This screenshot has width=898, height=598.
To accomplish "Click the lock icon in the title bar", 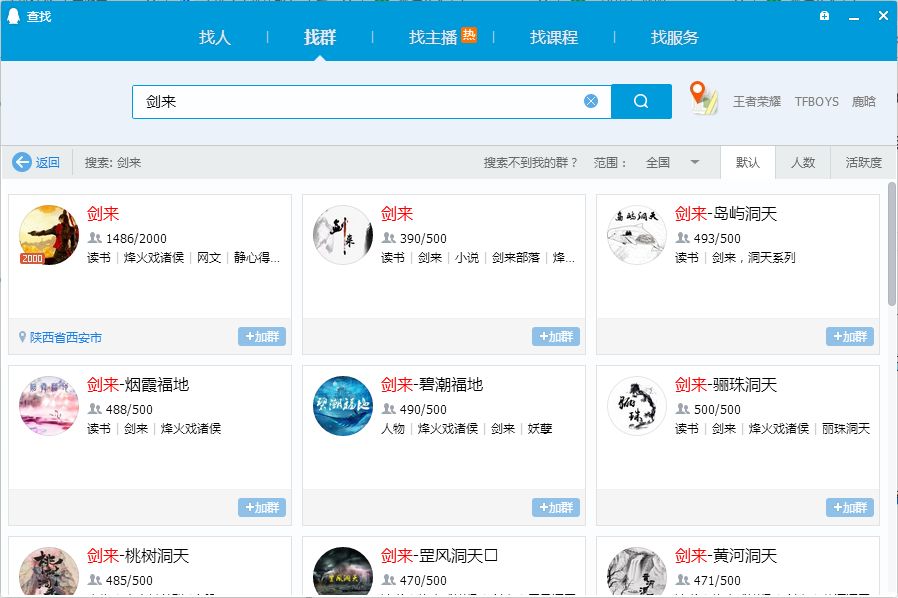I will tap(824, 16).
